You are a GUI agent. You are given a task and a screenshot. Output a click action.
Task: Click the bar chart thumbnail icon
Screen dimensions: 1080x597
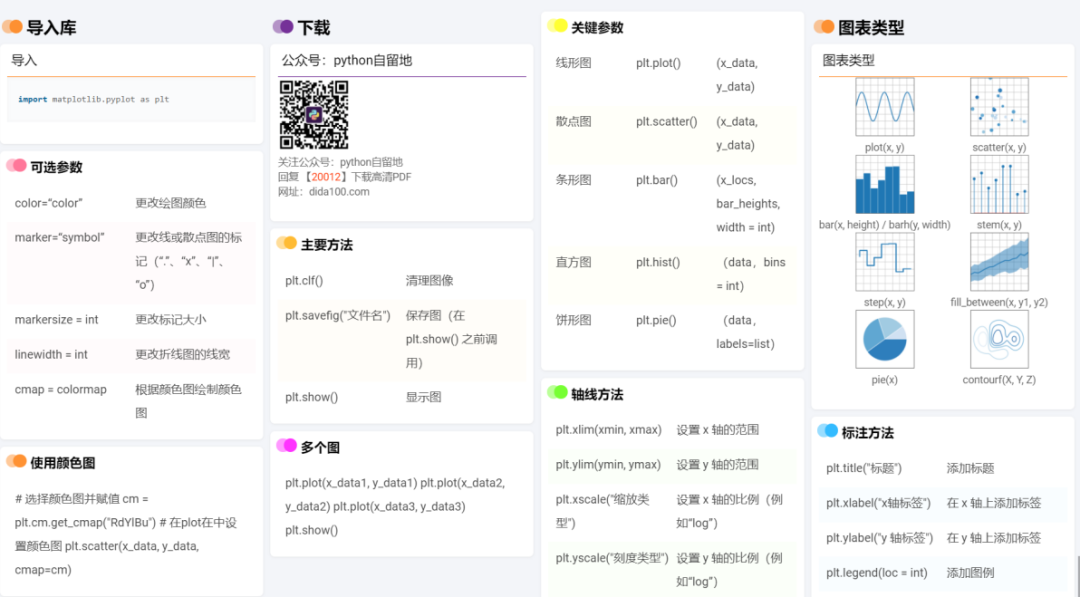[x=885, y=183]
